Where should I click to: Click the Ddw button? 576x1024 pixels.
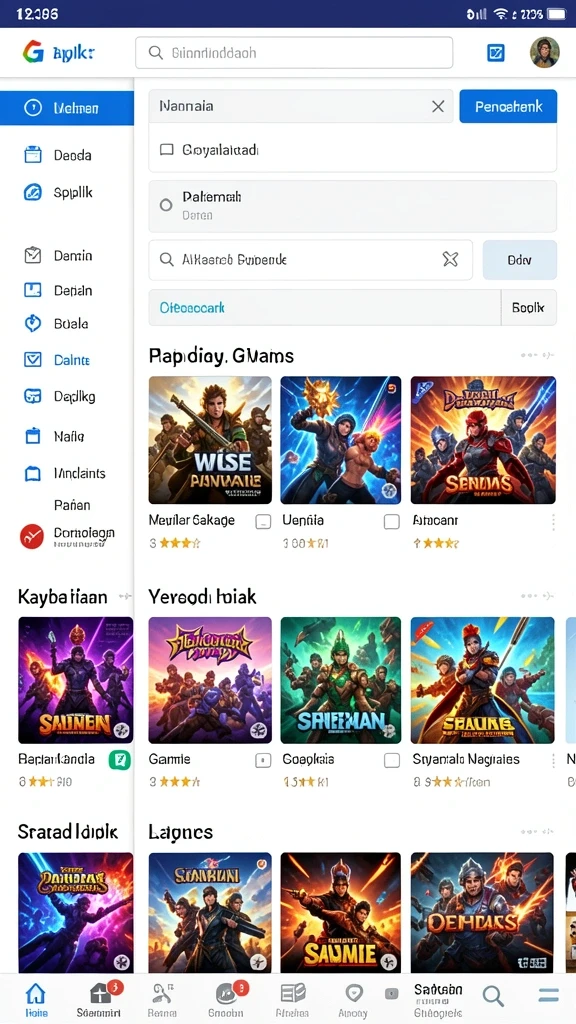(x=519, y=260)
